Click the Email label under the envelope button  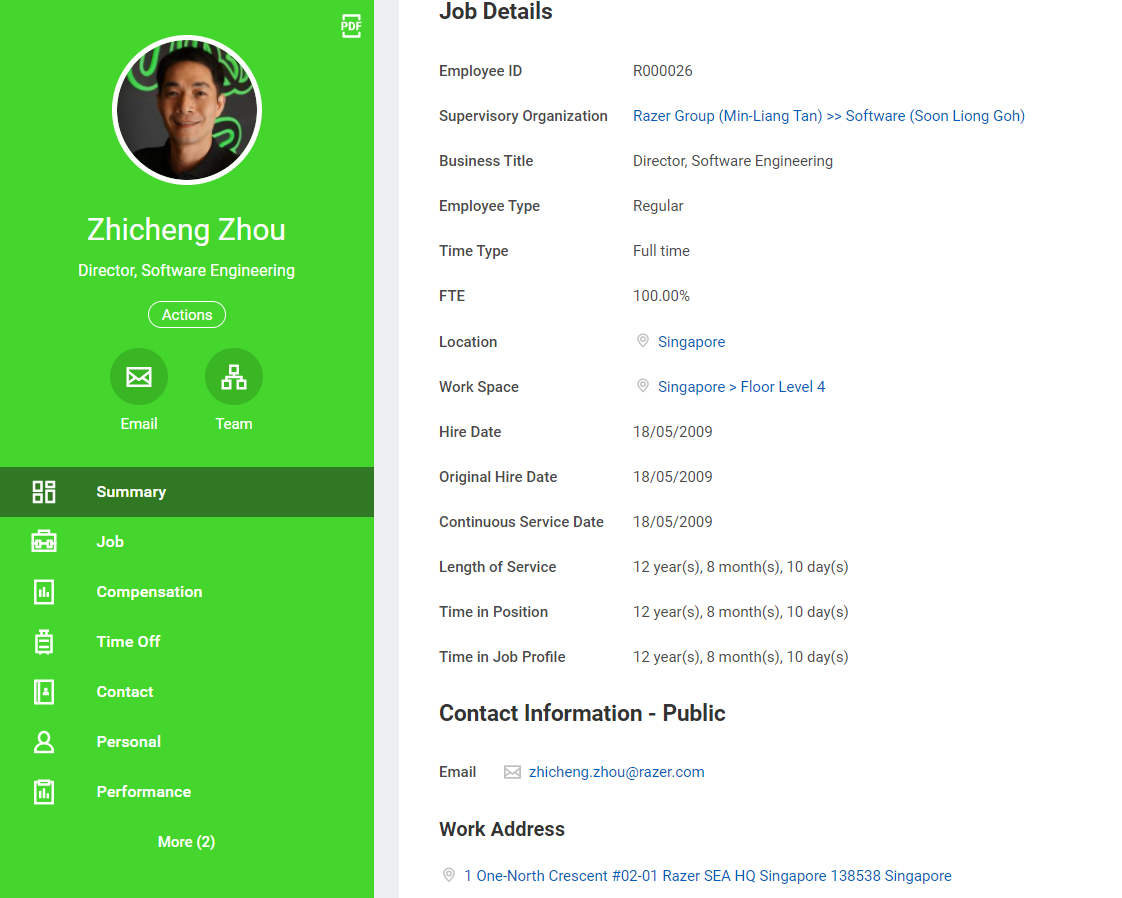pos(139,424)
